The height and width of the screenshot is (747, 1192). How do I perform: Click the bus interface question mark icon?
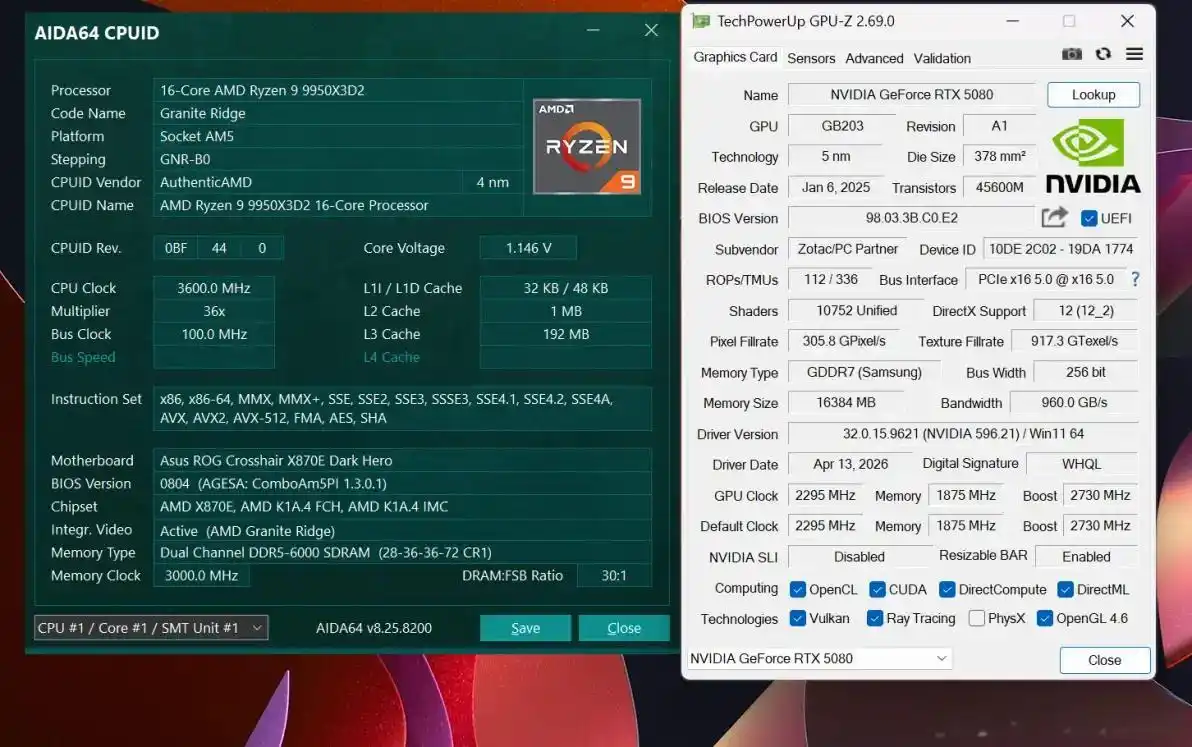click(1135, 279)
